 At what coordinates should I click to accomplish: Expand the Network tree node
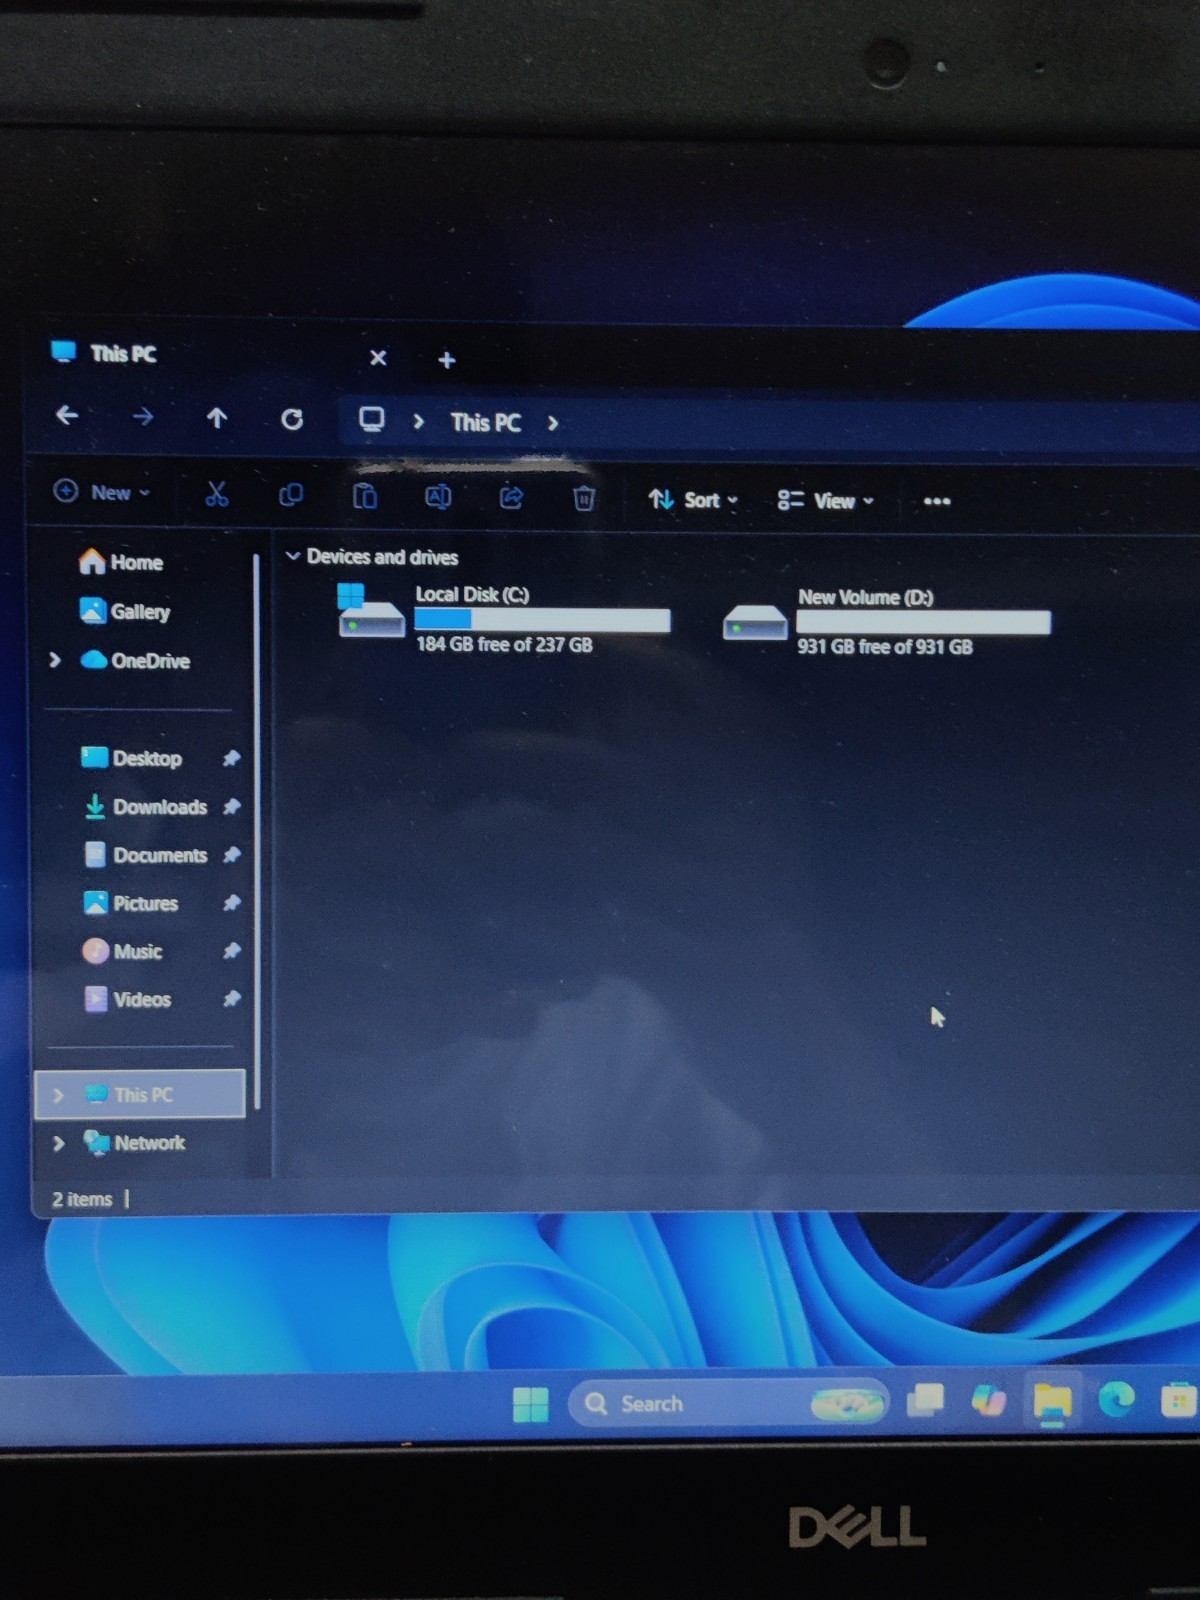click(58, 1143)
